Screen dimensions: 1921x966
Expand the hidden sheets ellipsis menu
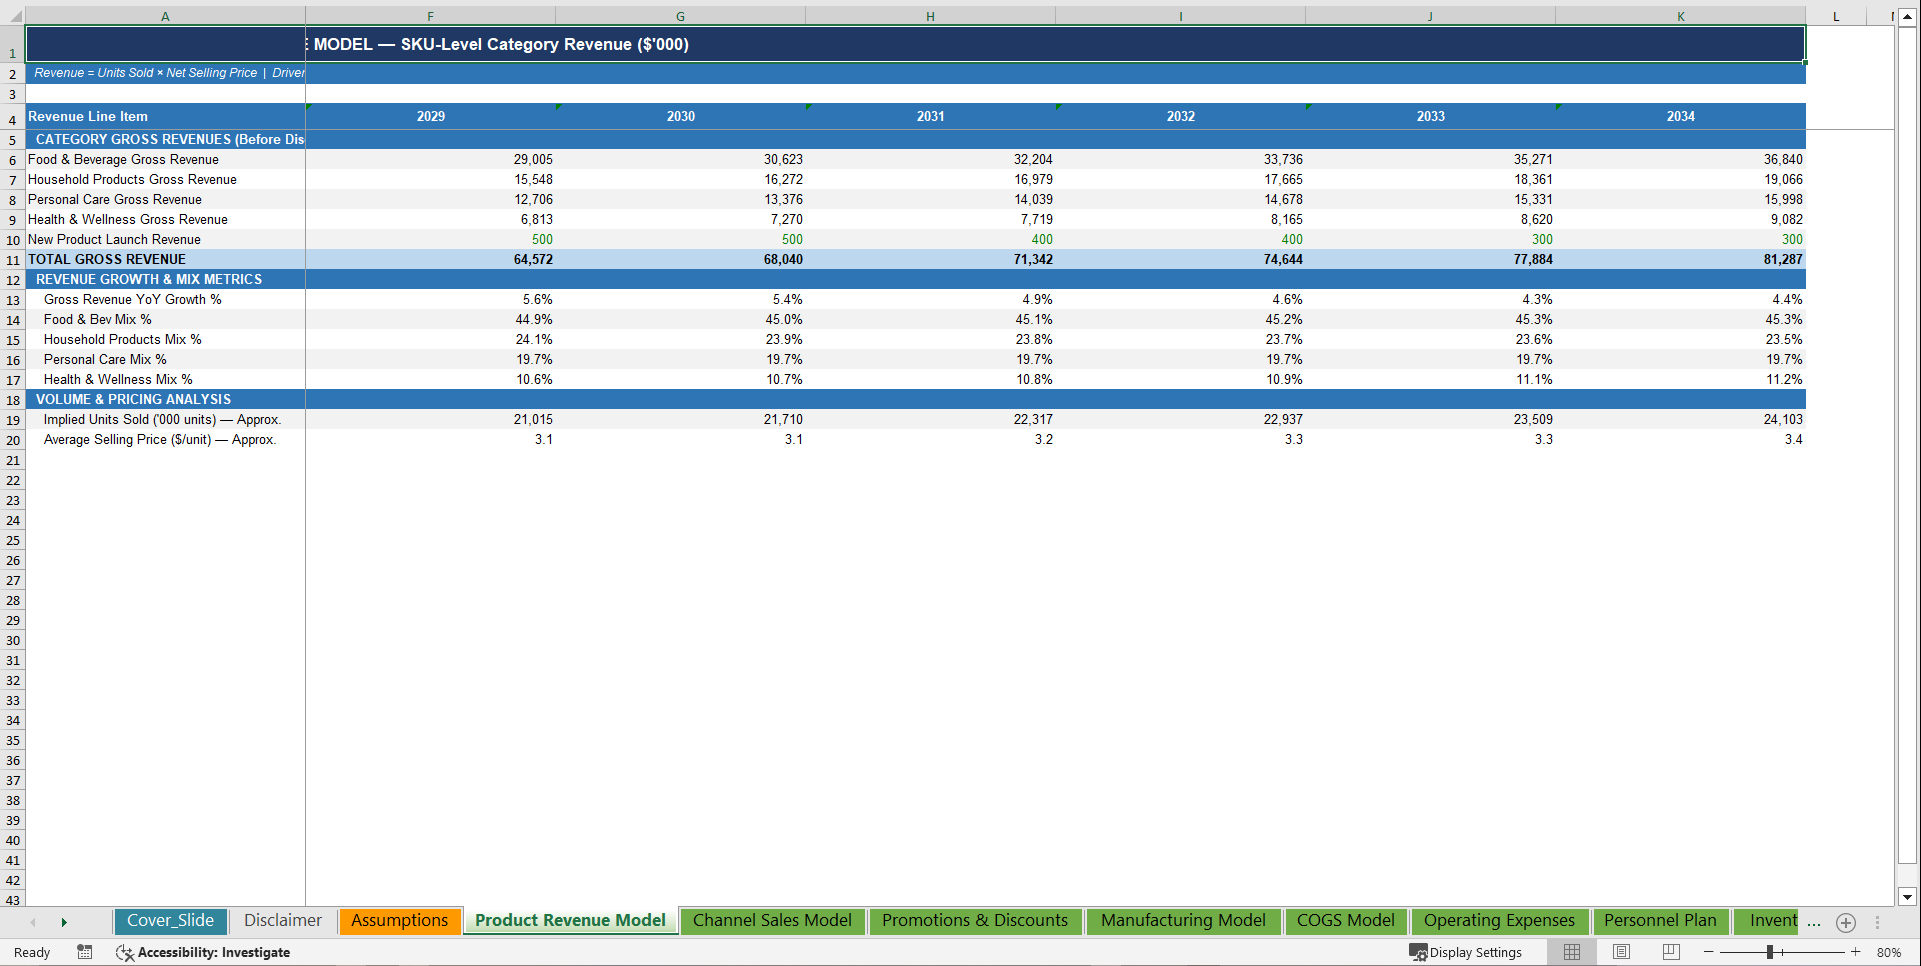coord(1813,922)
